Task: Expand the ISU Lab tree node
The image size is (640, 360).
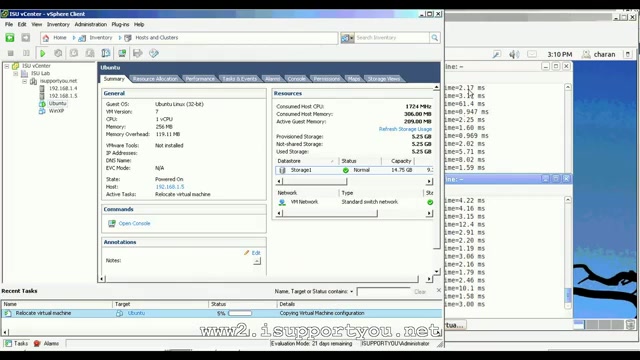Action: click(x=16, y=73)
